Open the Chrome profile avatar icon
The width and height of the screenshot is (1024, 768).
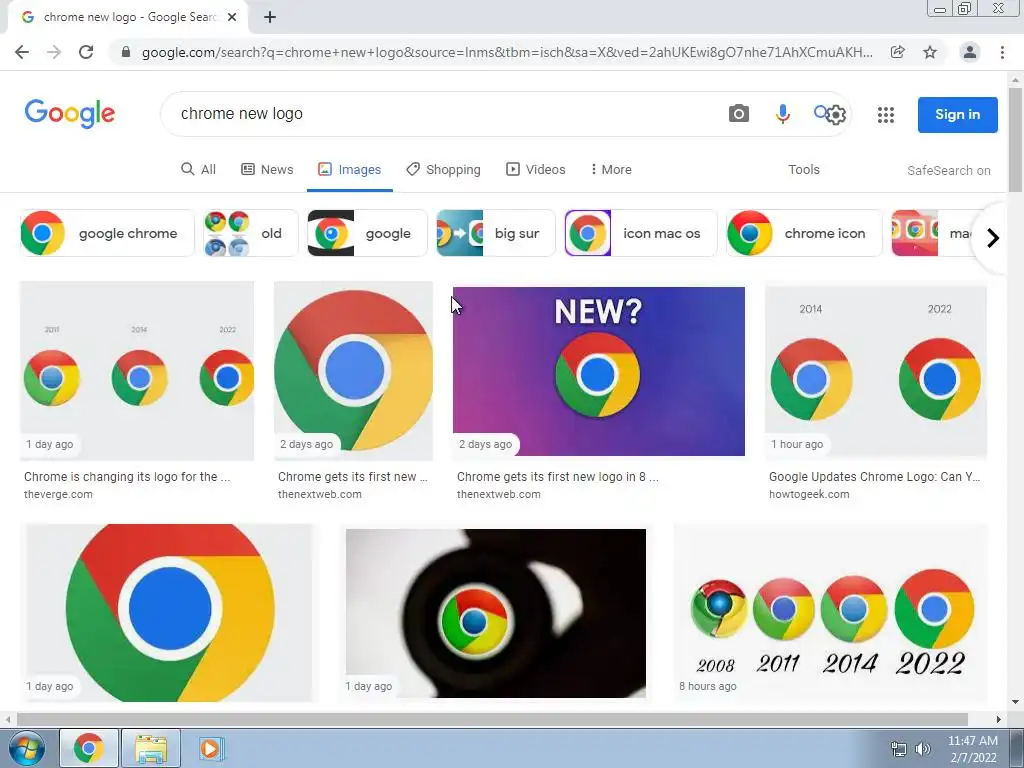(x=970, y=52)
